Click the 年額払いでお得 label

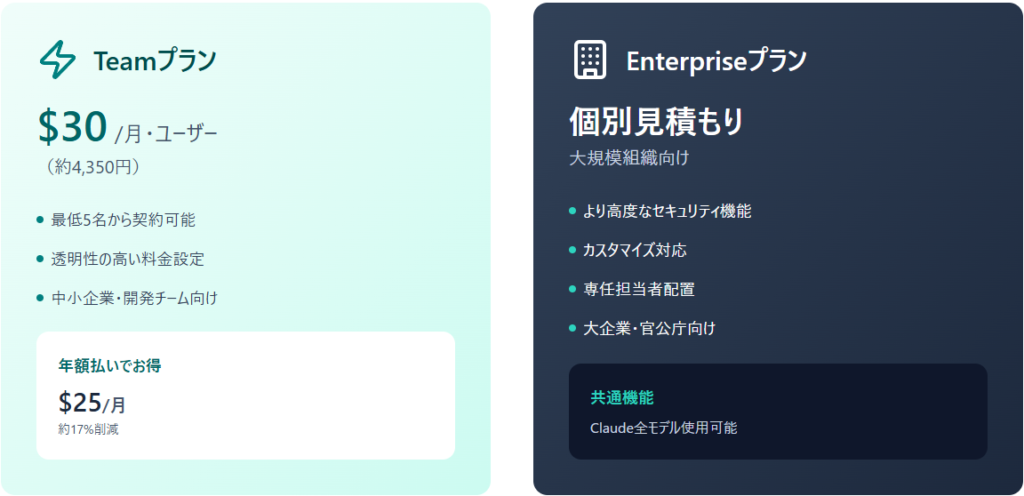pos(110,365)
